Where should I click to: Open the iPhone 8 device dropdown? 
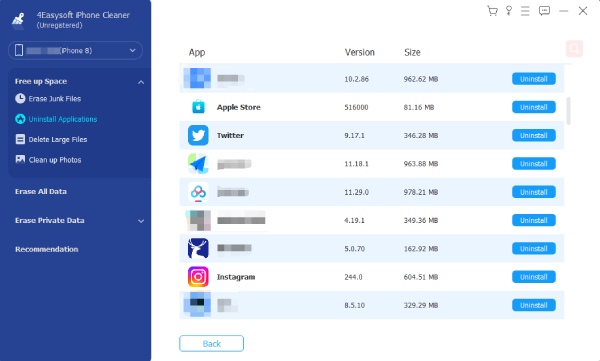(x=75, y=51)
